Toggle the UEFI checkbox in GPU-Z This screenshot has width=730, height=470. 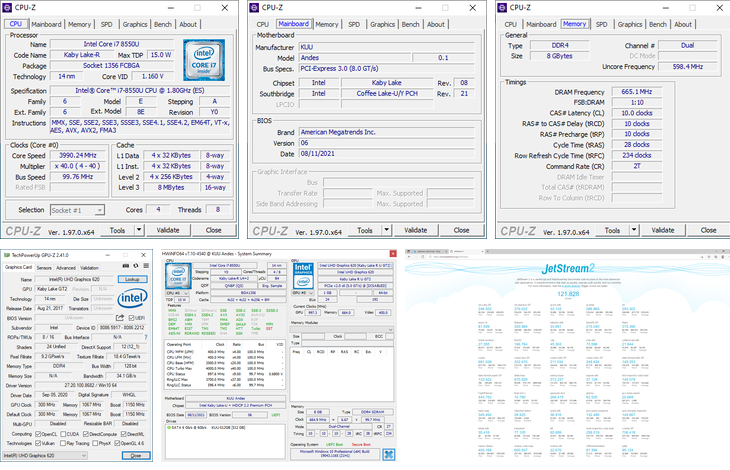[x=131, y=318]
